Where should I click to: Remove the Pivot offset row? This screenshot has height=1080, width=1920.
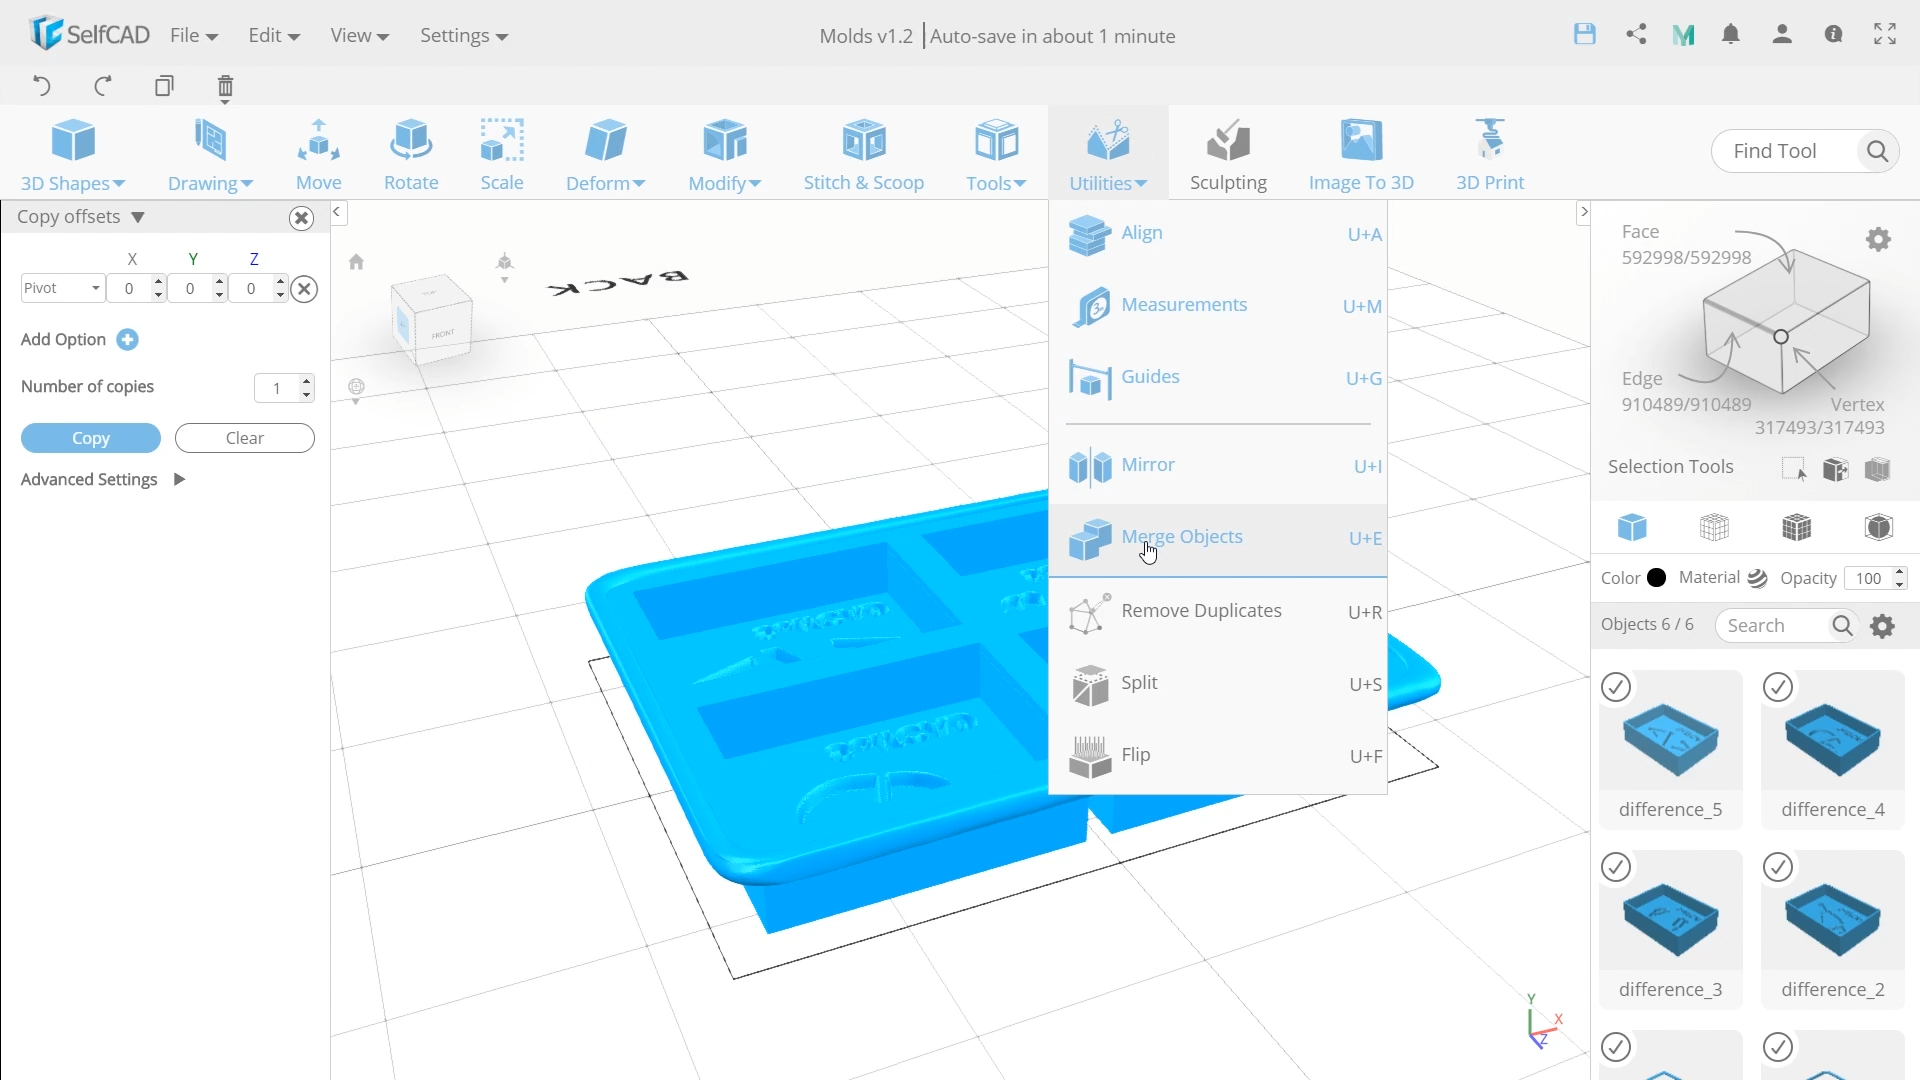[305, 289]
